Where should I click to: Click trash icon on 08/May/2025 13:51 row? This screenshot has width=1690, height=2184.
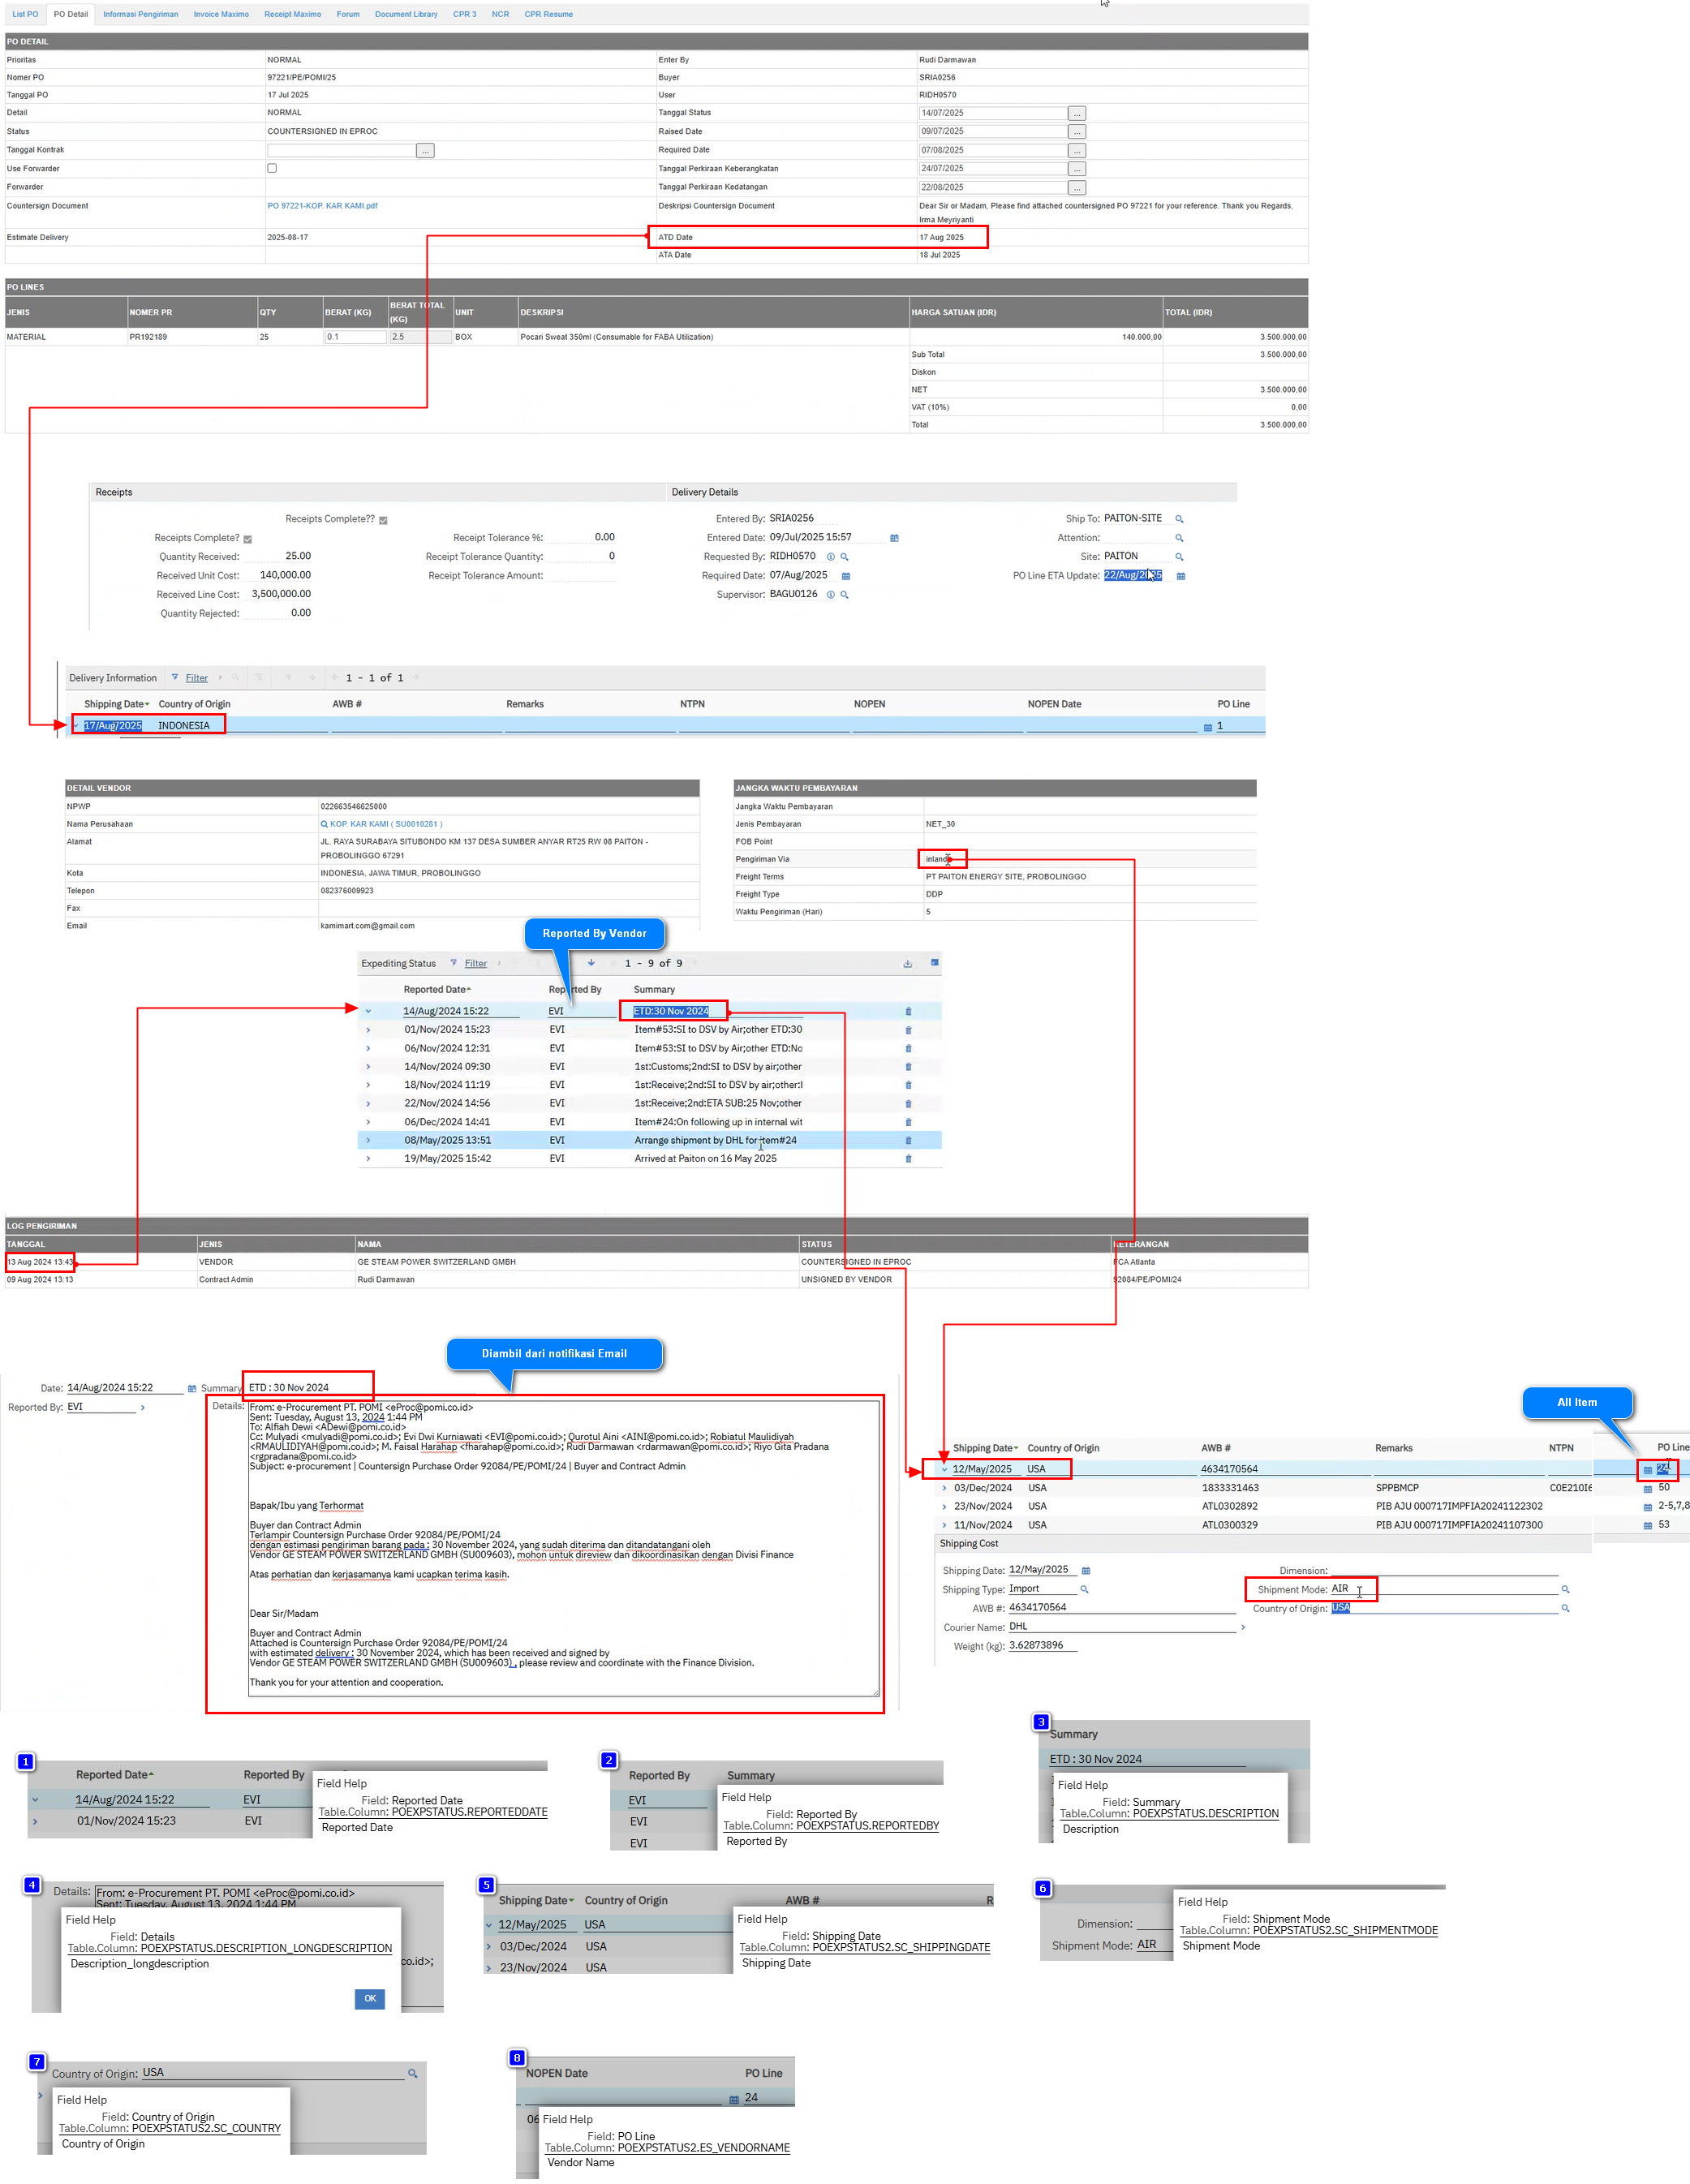tap(908, 1141)
